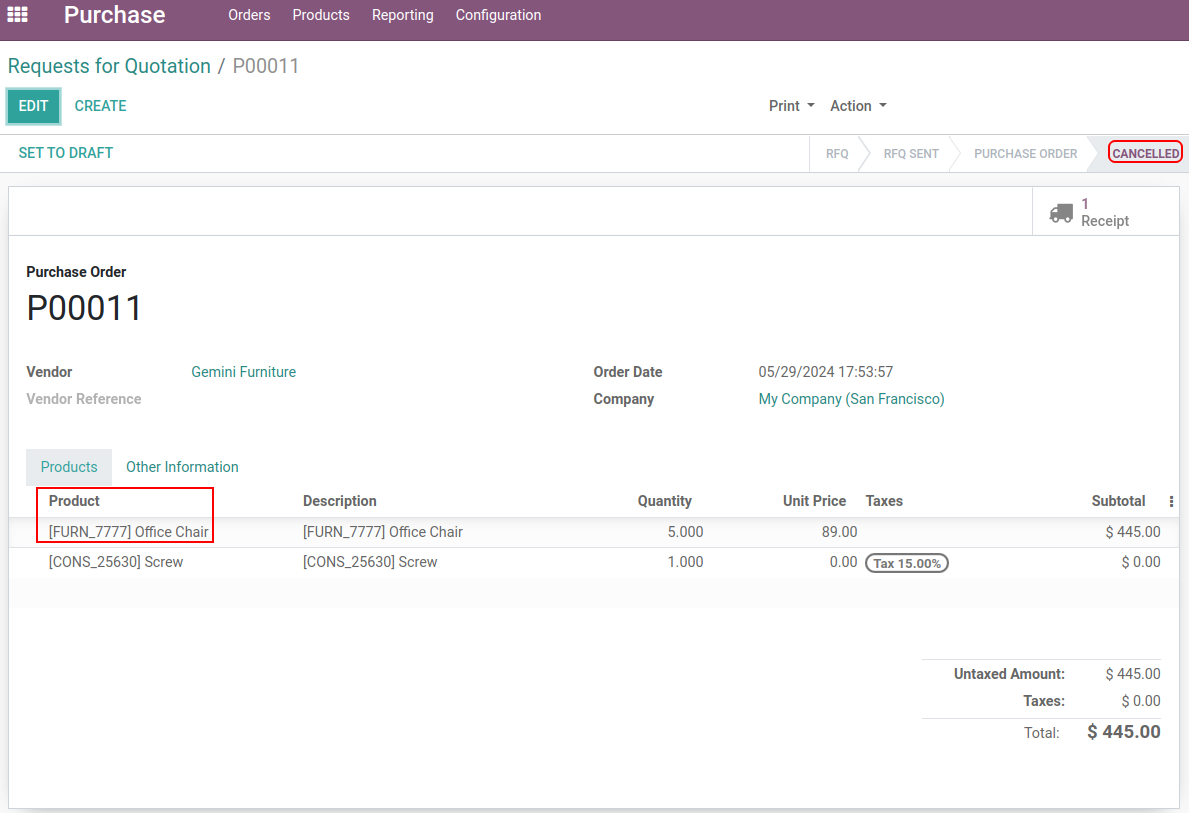
Task: Sort by Unit Price column header
Action: 814,501
